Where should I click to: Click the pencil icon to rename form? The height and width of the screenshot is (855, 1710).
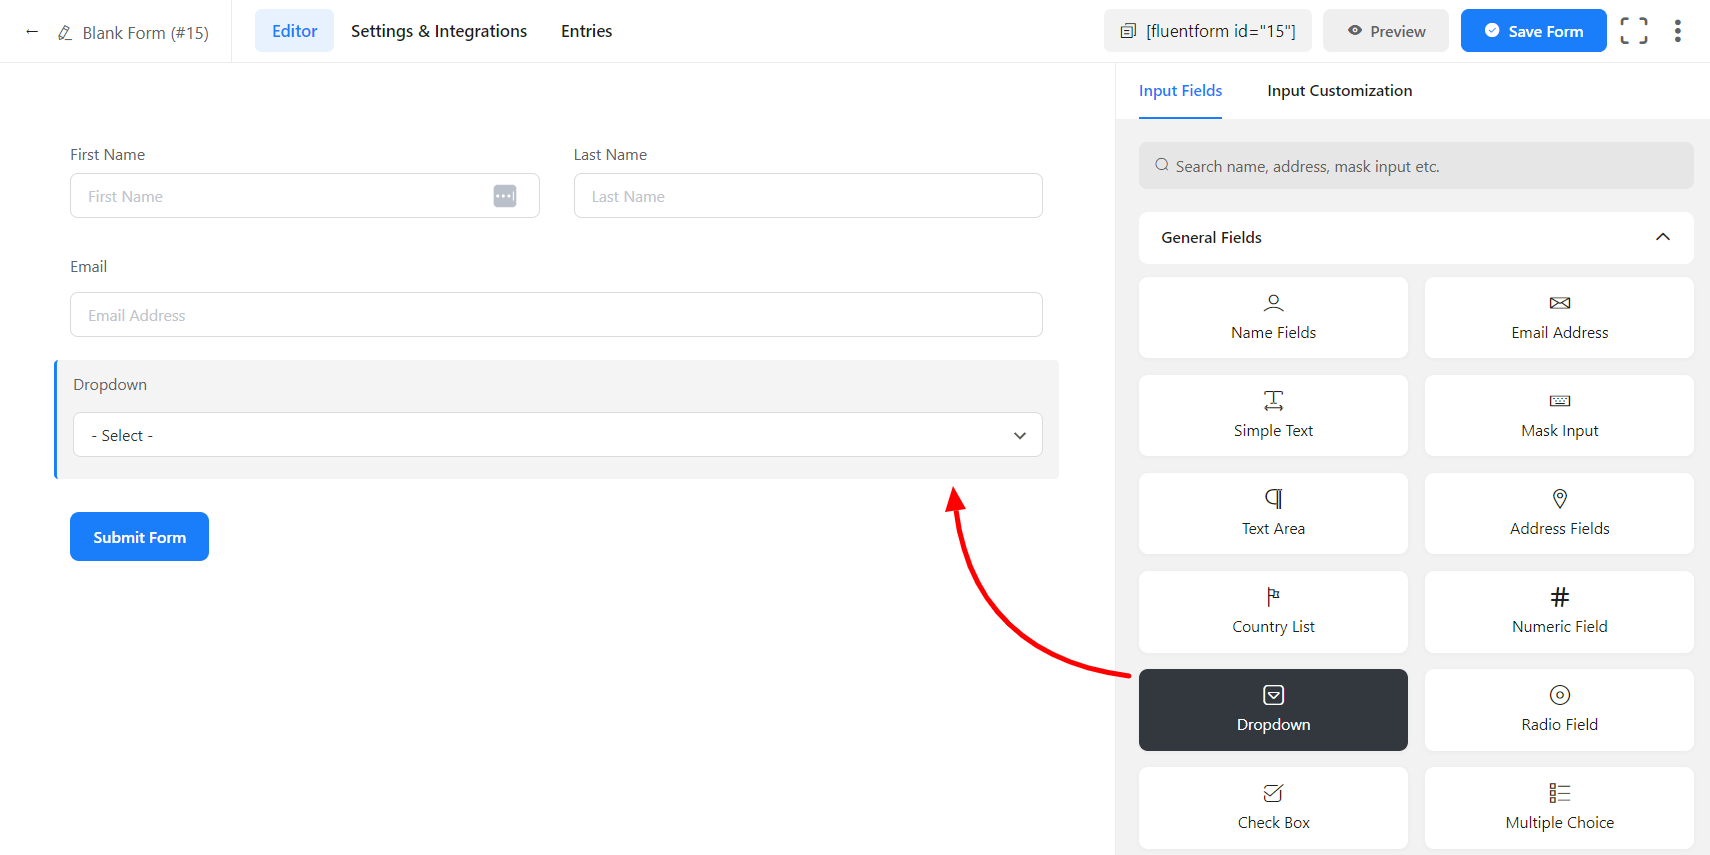pyautogui.click(x=65, y=33)
